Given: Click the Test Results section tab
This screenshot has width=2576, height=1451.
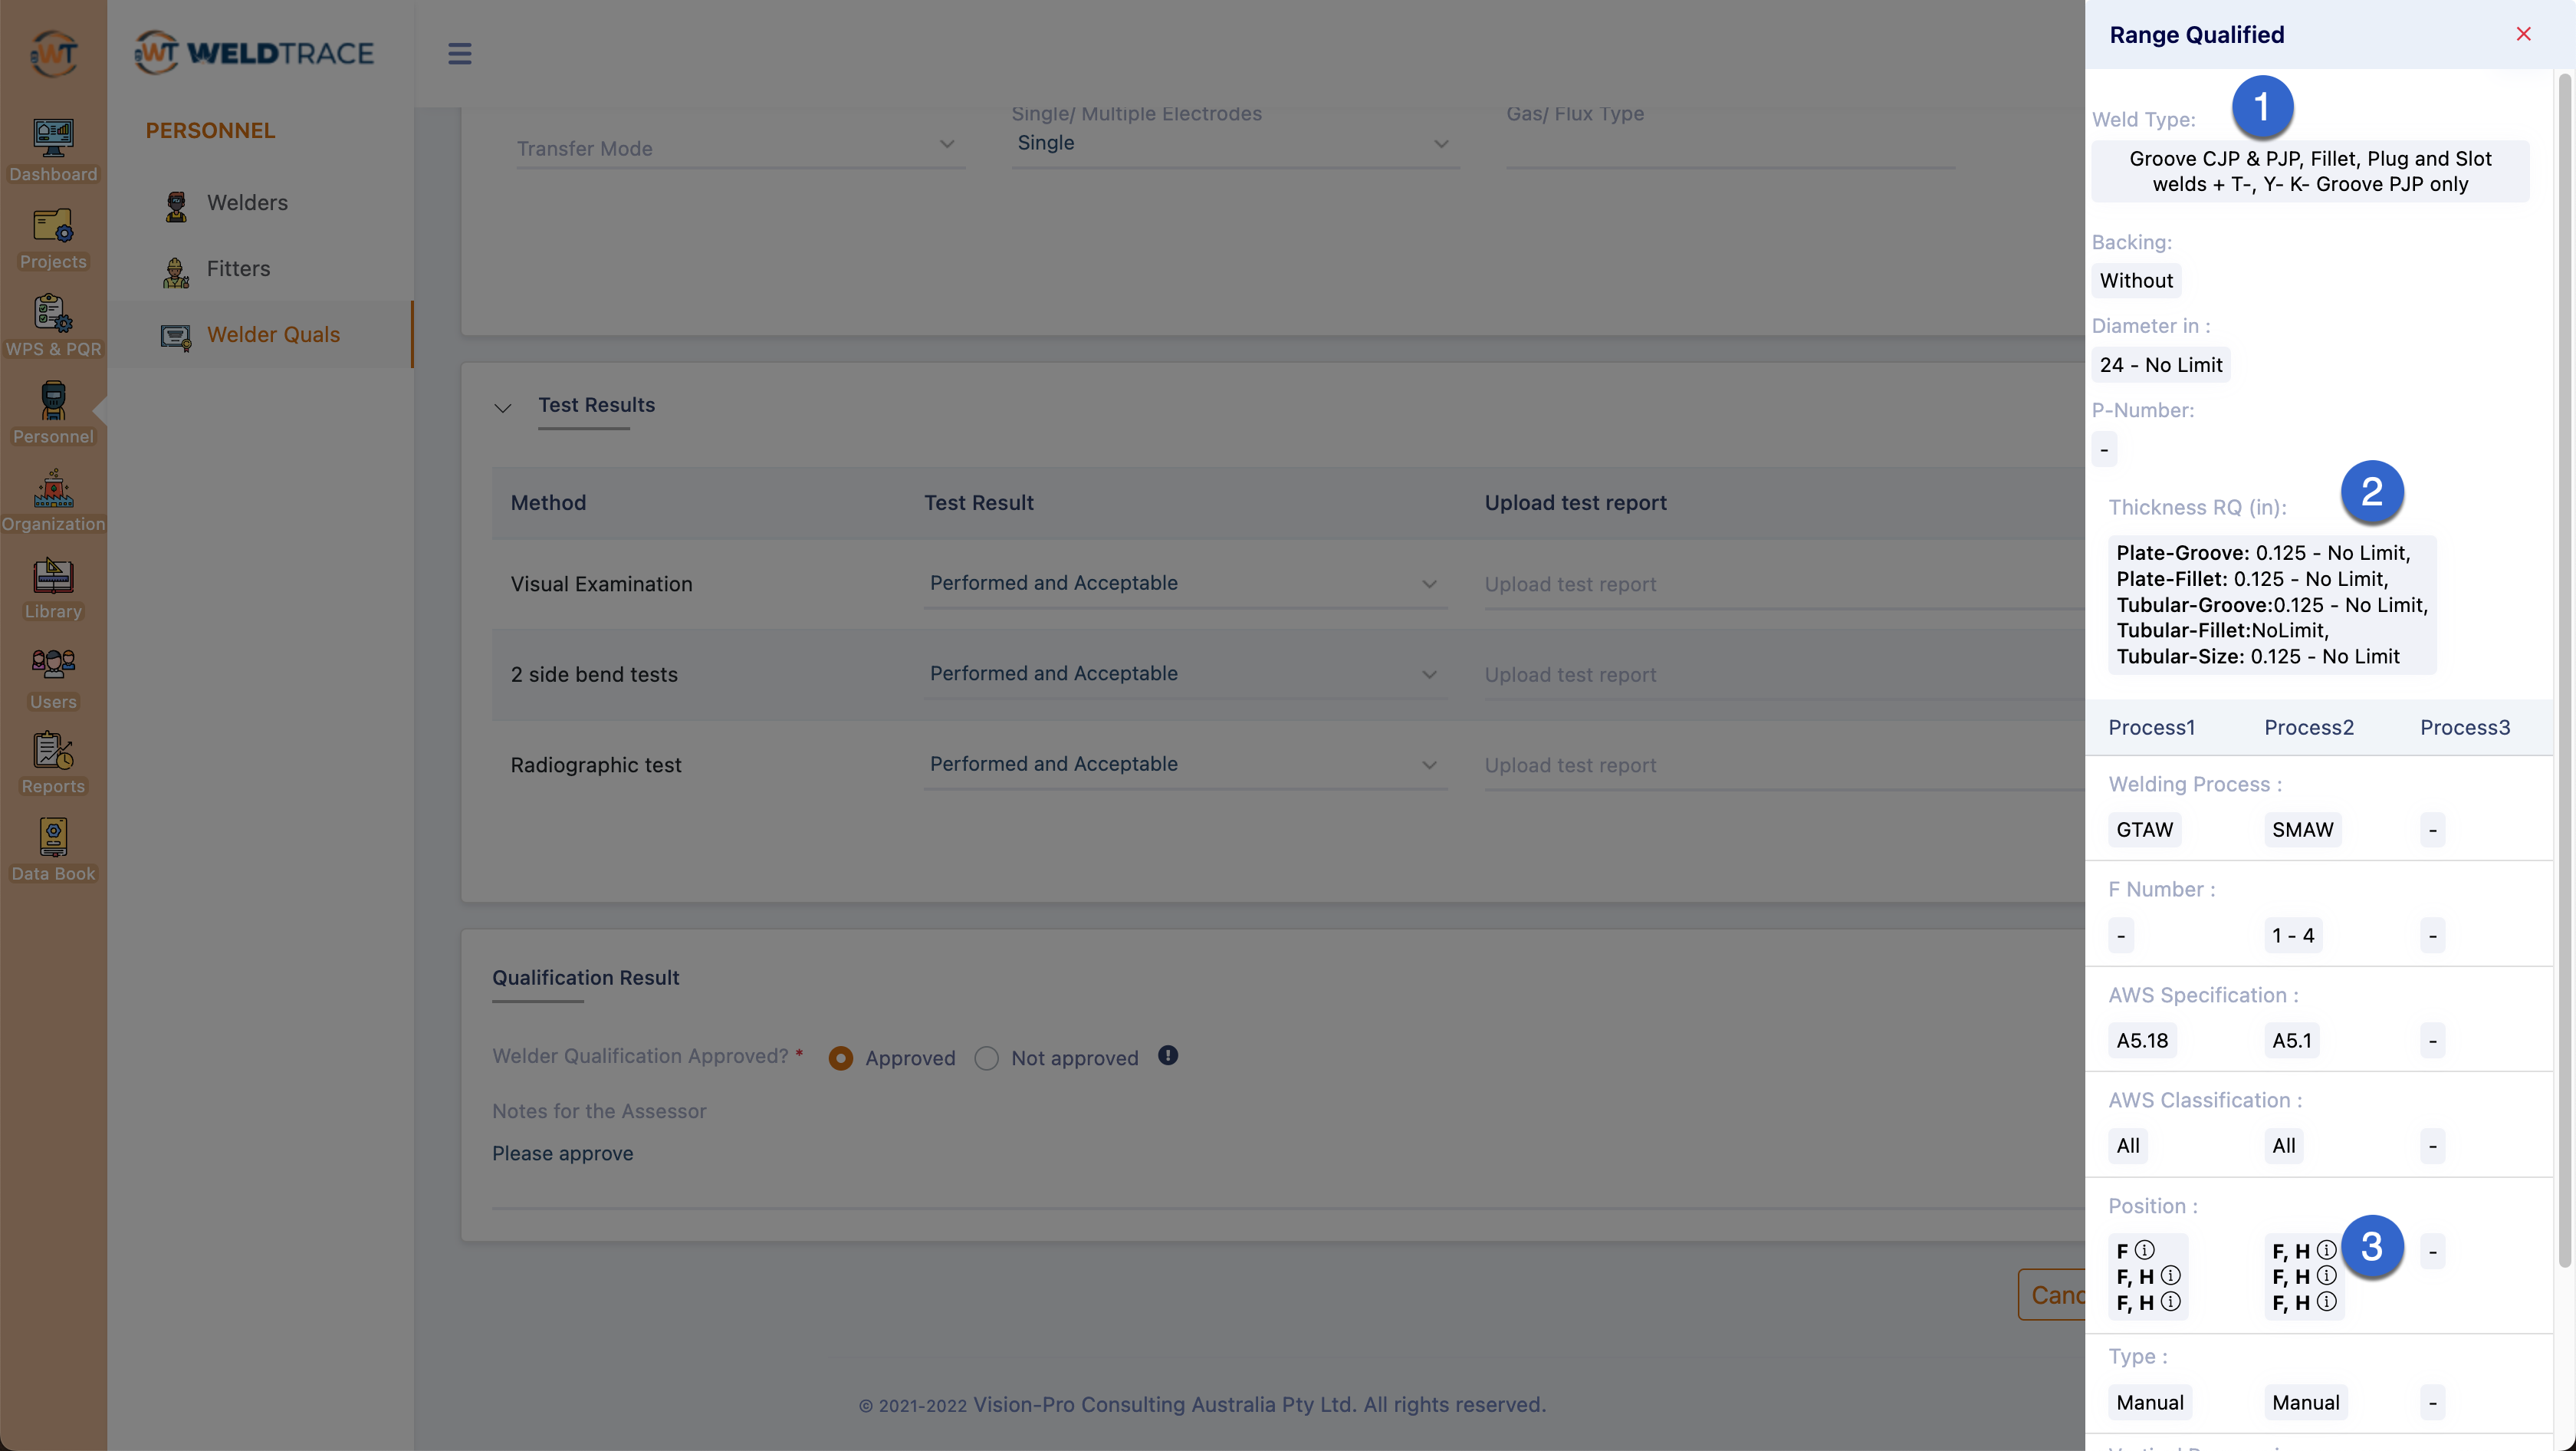Looking at the screenshot, I should tap(596, 405).
